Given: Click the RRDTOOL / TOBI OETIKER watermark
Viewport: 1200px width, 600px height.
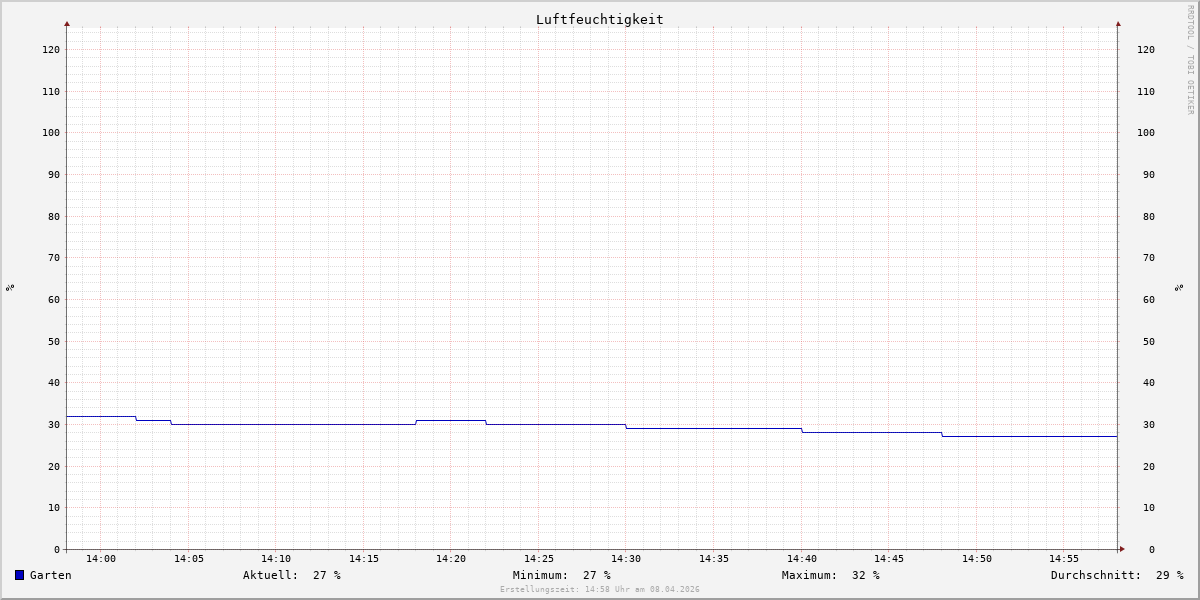Looking at the screenshot, I should coord(1190,59).
